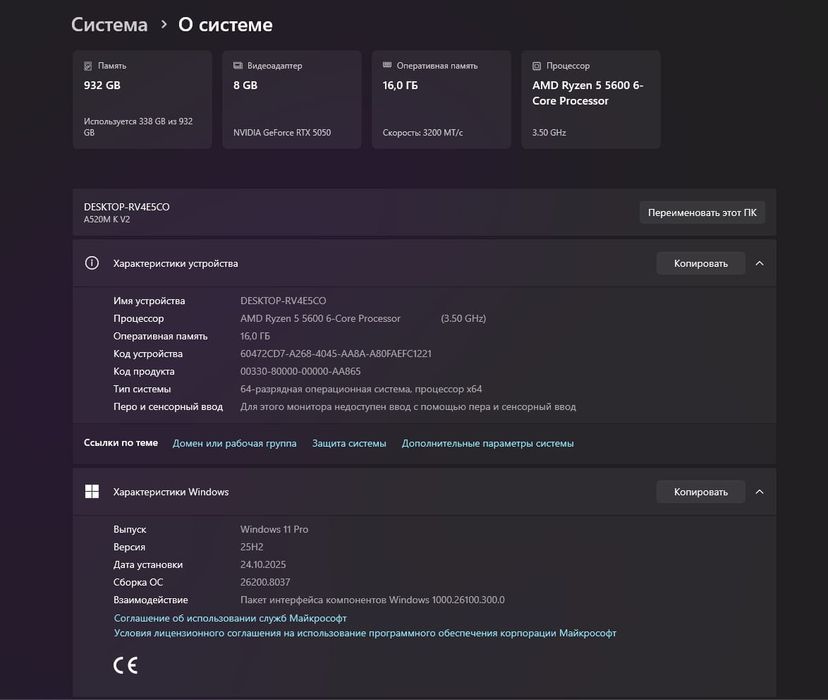
Task: Click the CE certification mark
Action: (x=126, y=665)
